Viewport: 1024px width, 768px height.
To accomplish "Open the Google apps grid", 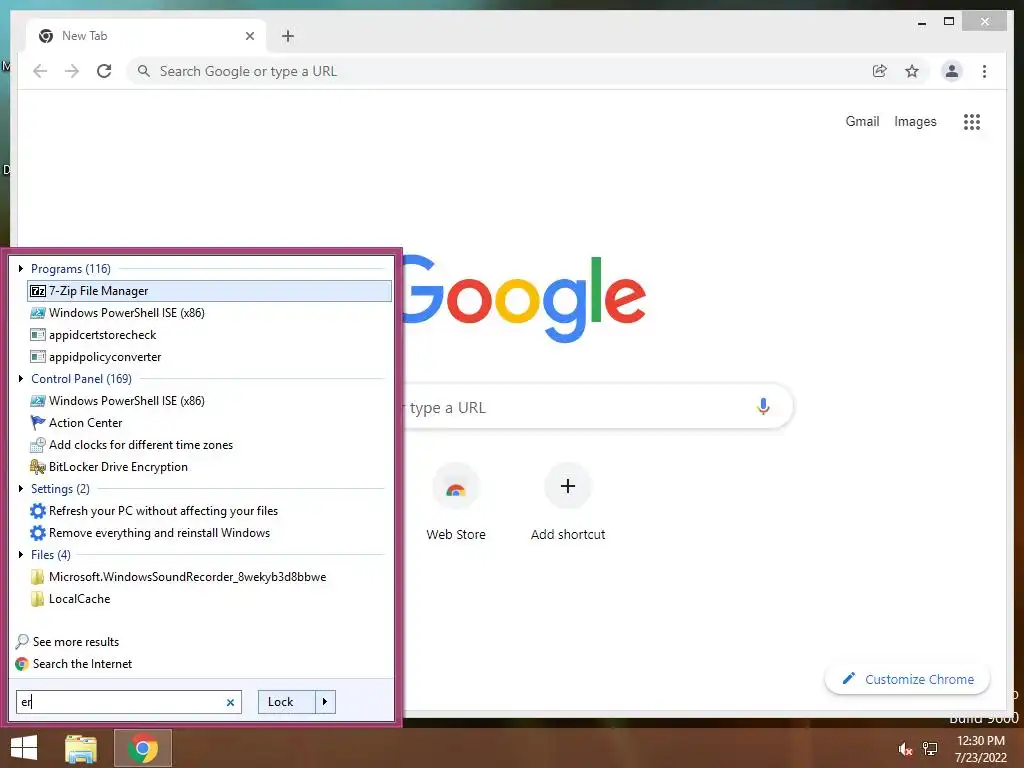I will (x=972, y=121).
